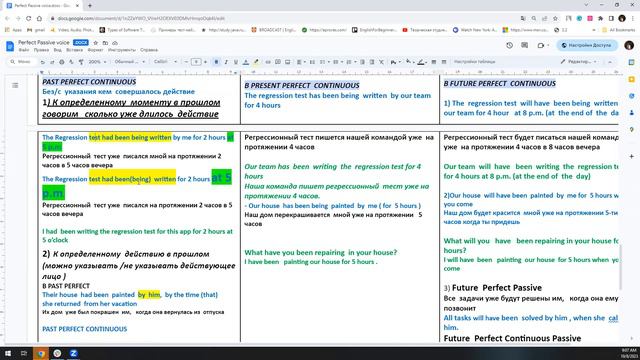Open the paragraph style dropdown
640x360 pixels.
(129, 62)
